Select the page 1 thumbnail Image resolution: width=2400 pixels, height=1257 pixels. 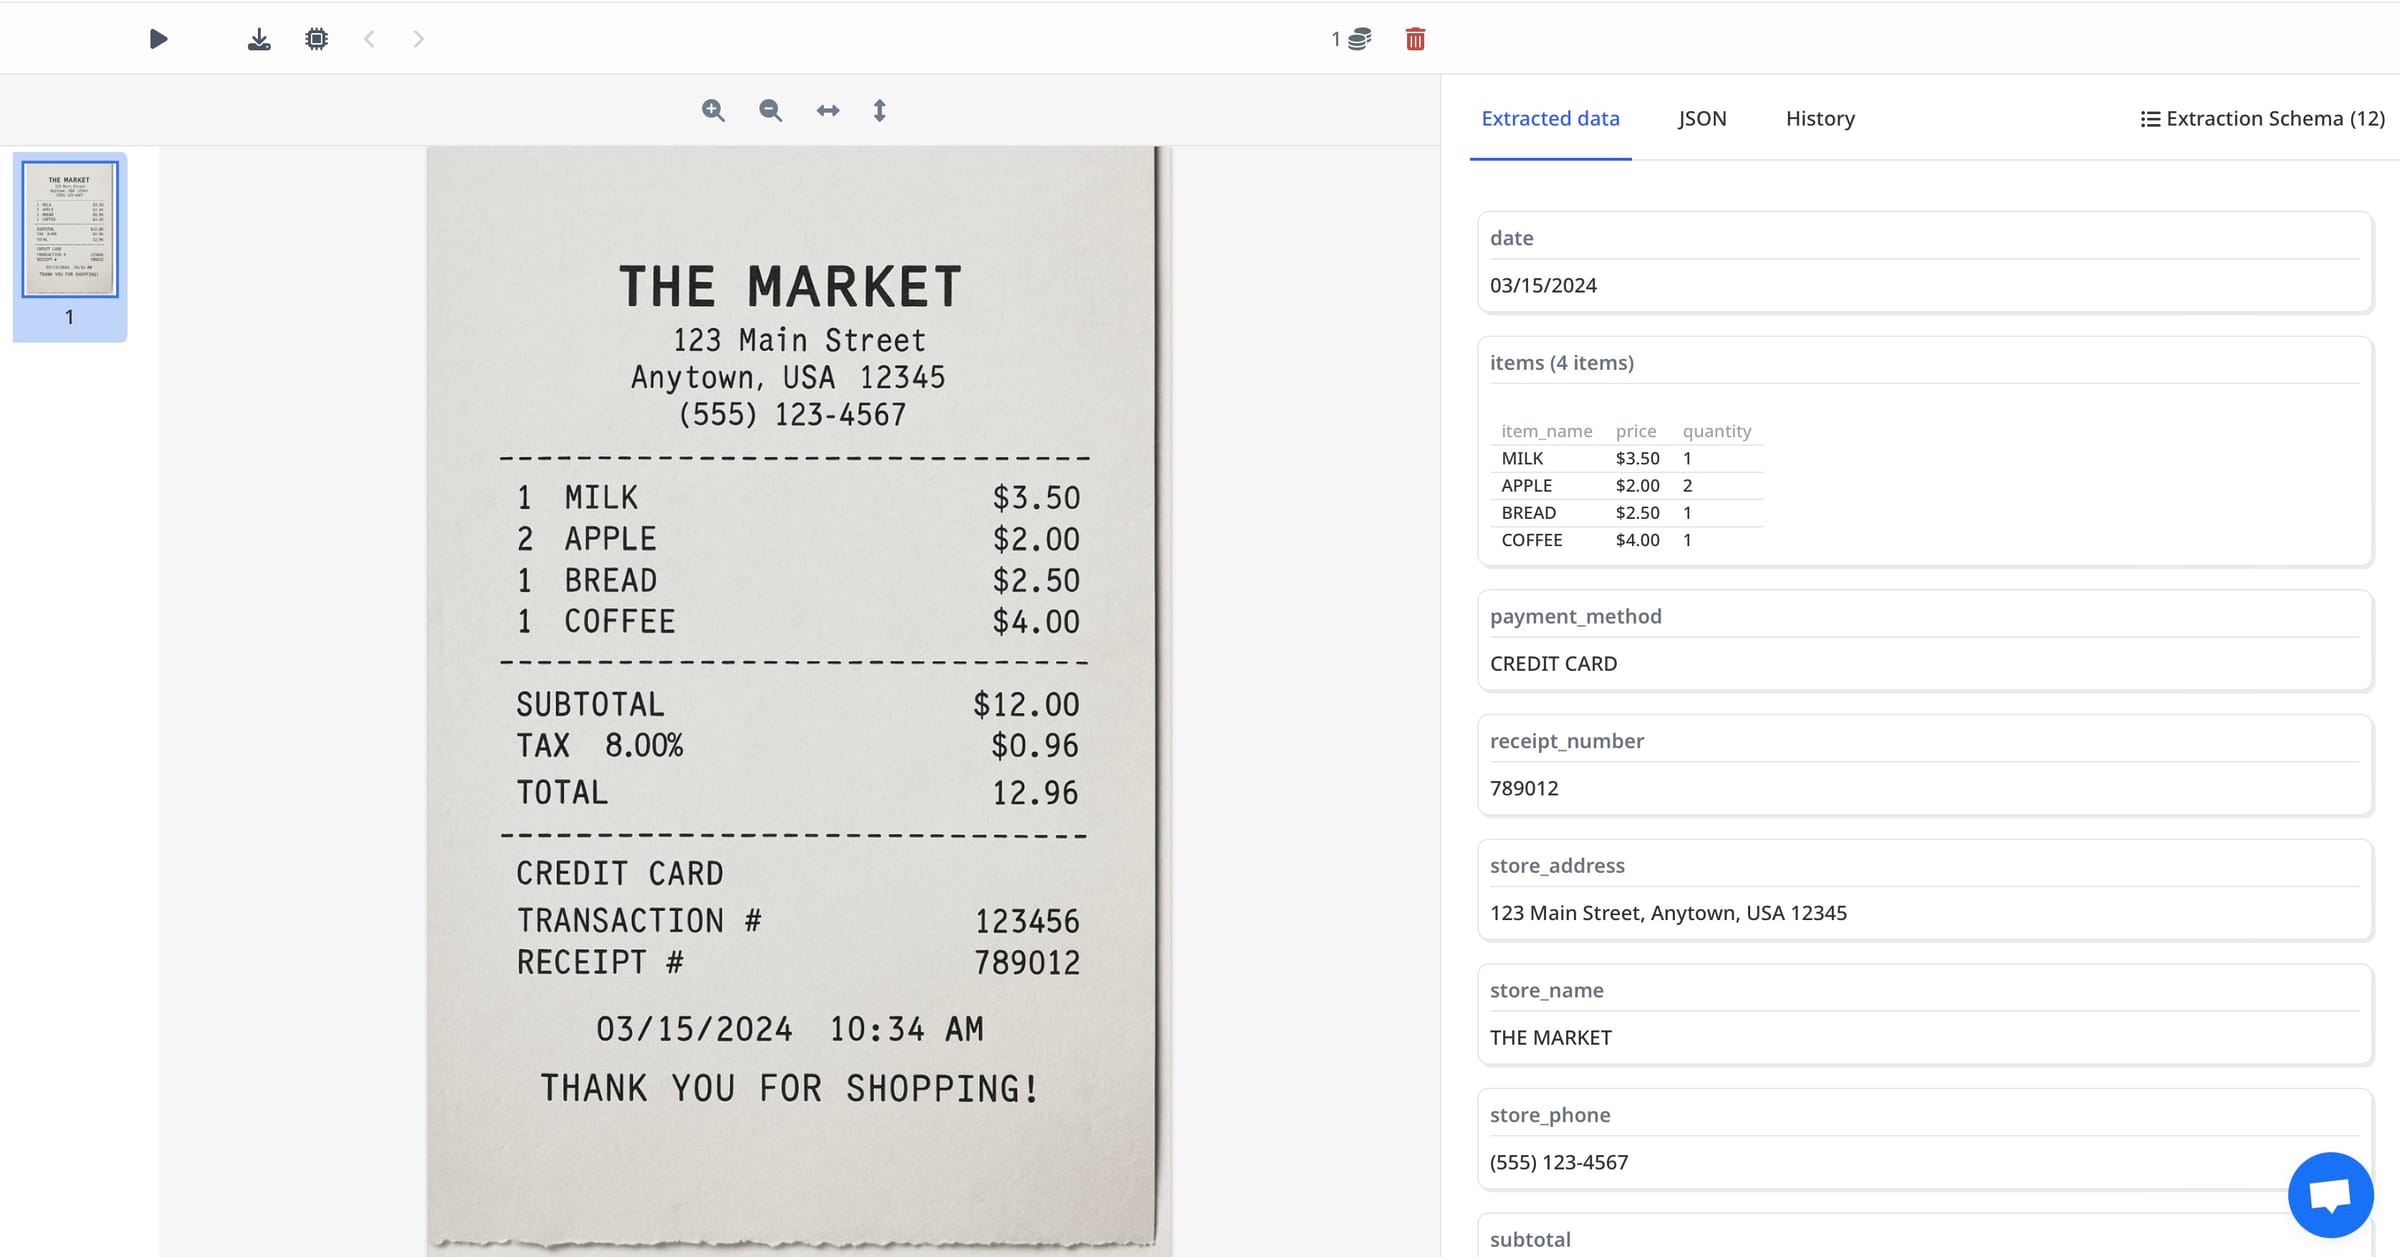[69, 229]
